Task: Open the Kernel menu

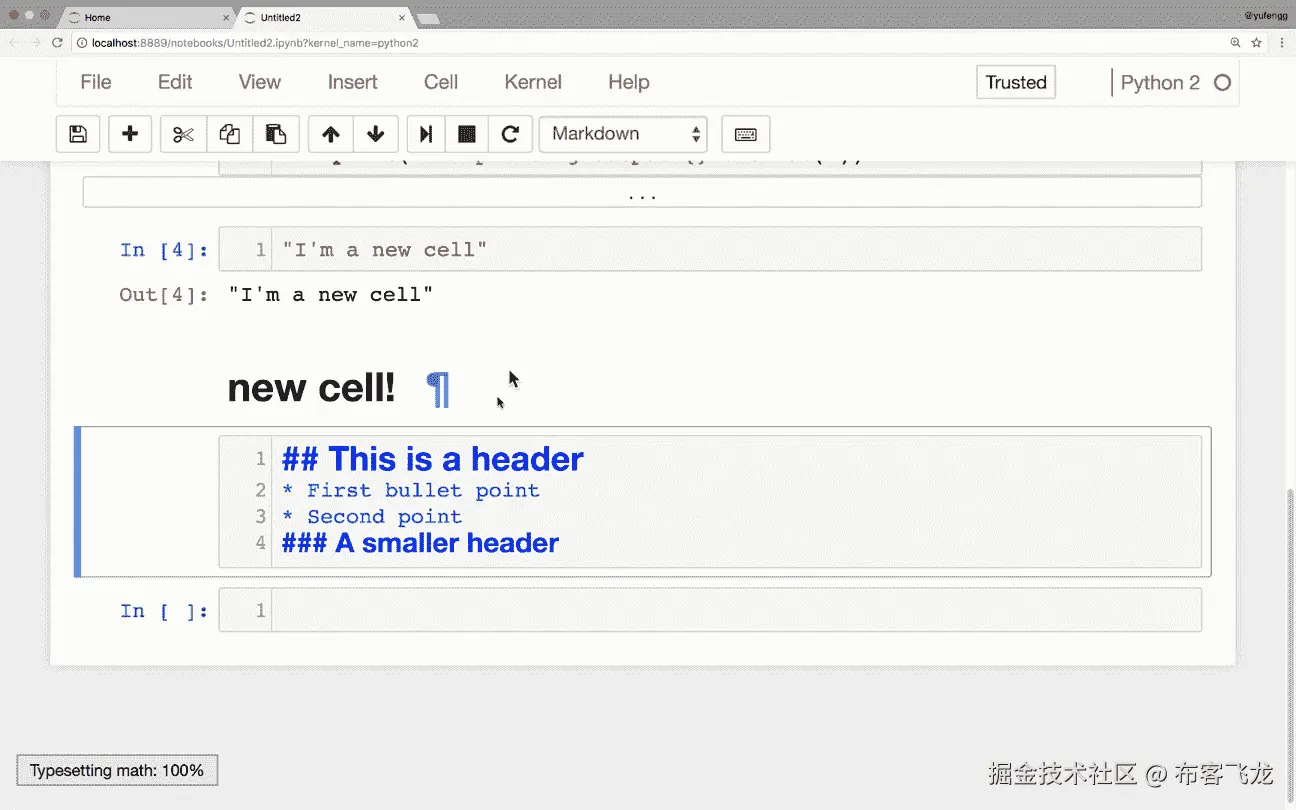Action: click(533, 82)
